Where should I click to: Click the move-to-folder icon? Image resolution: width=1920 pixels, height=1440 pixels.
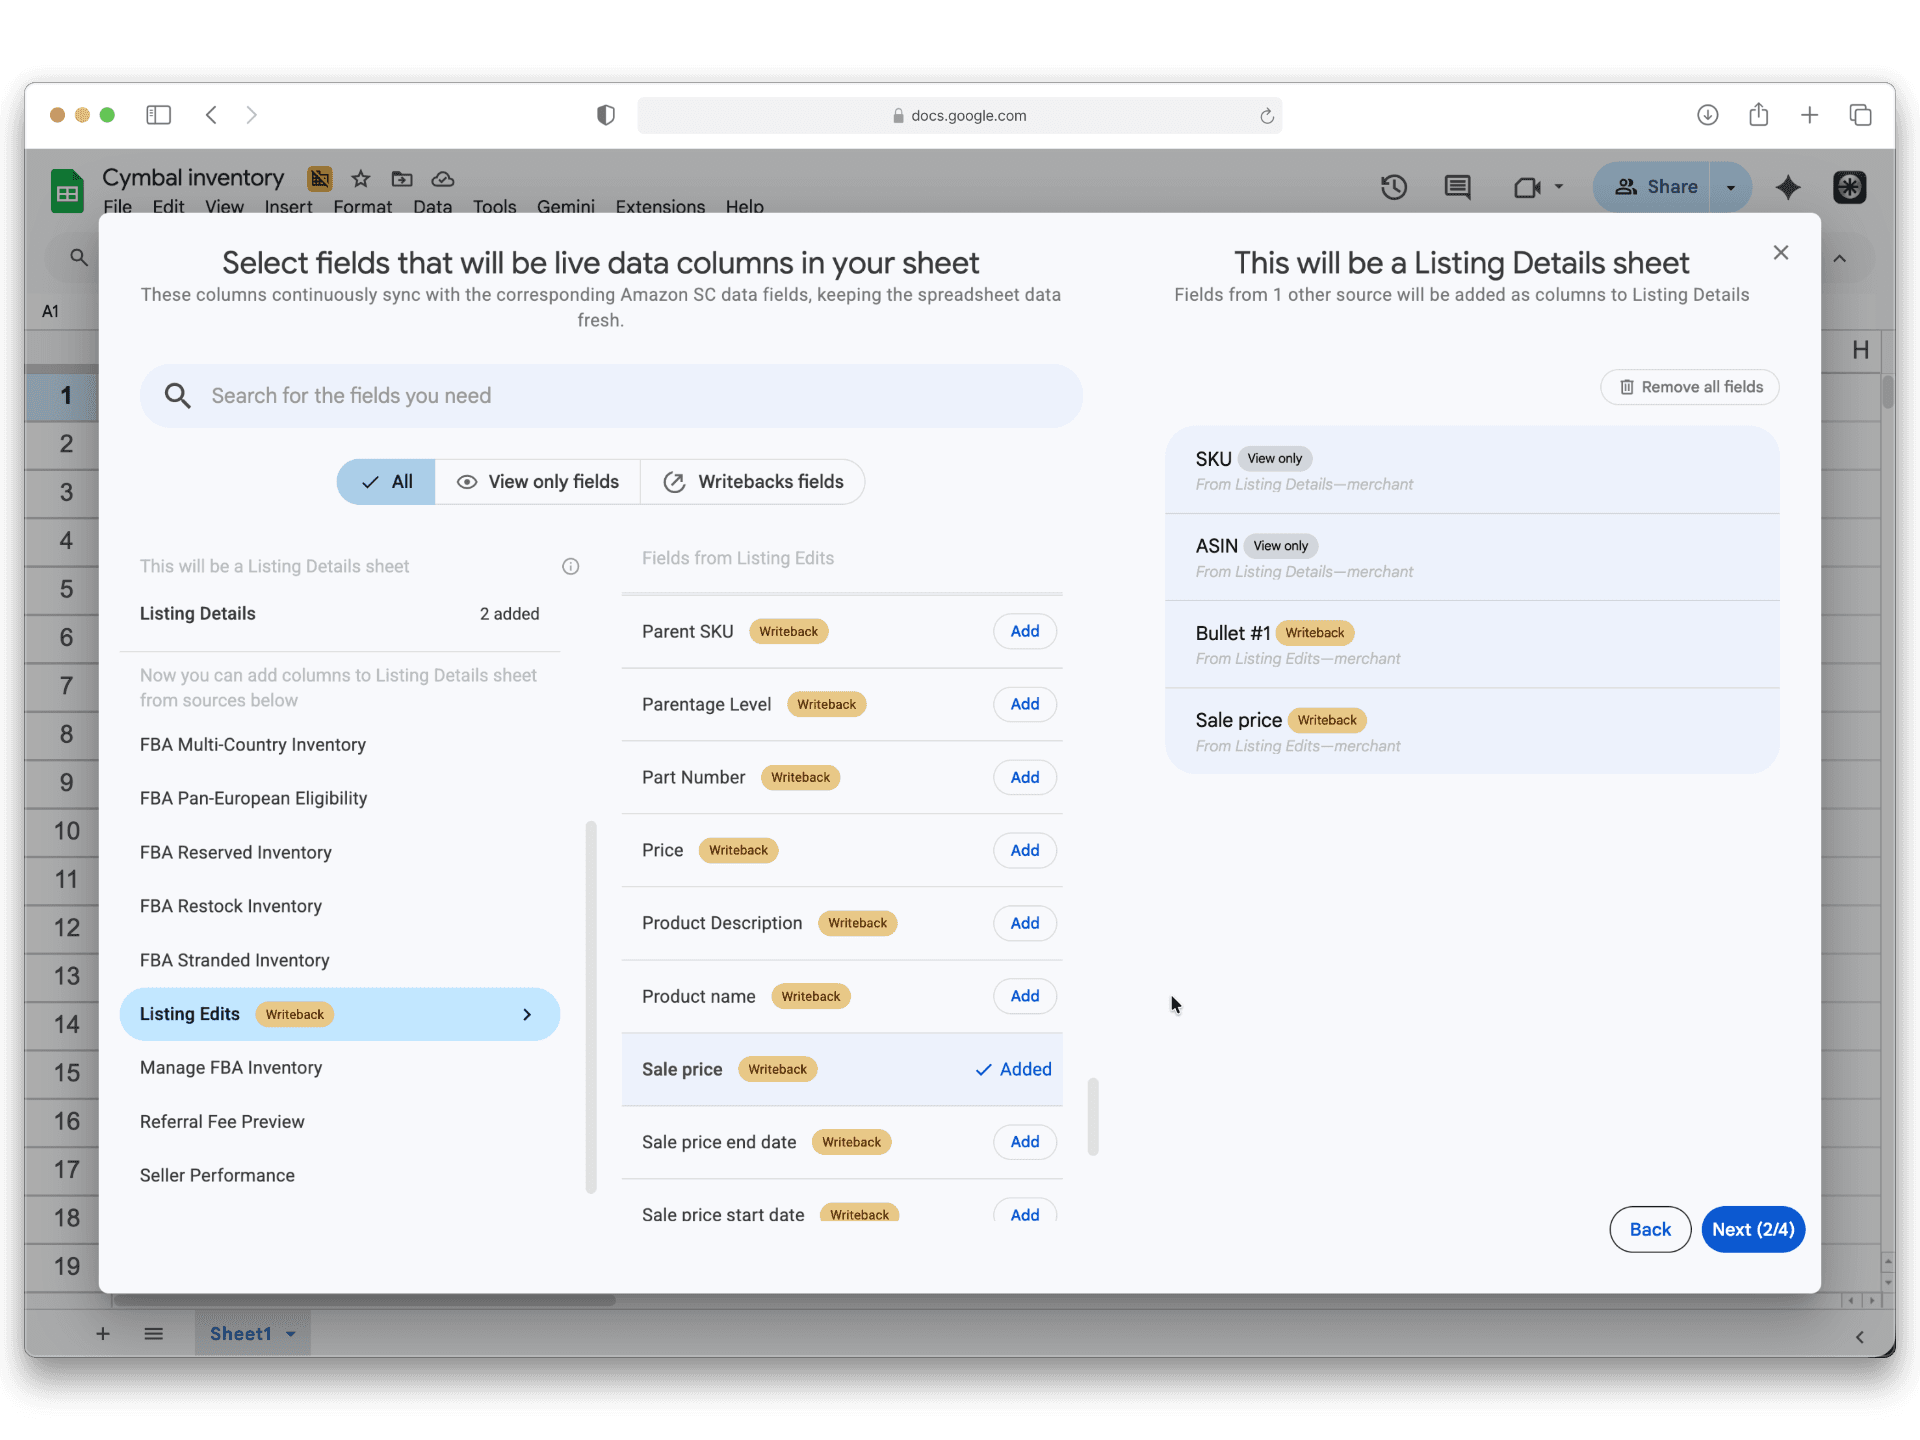tap(402, 179)
